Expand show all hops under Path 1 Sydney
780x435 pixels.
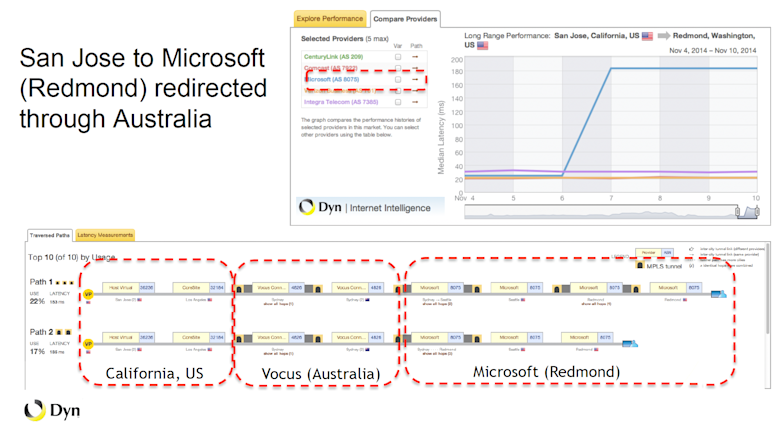279,304
